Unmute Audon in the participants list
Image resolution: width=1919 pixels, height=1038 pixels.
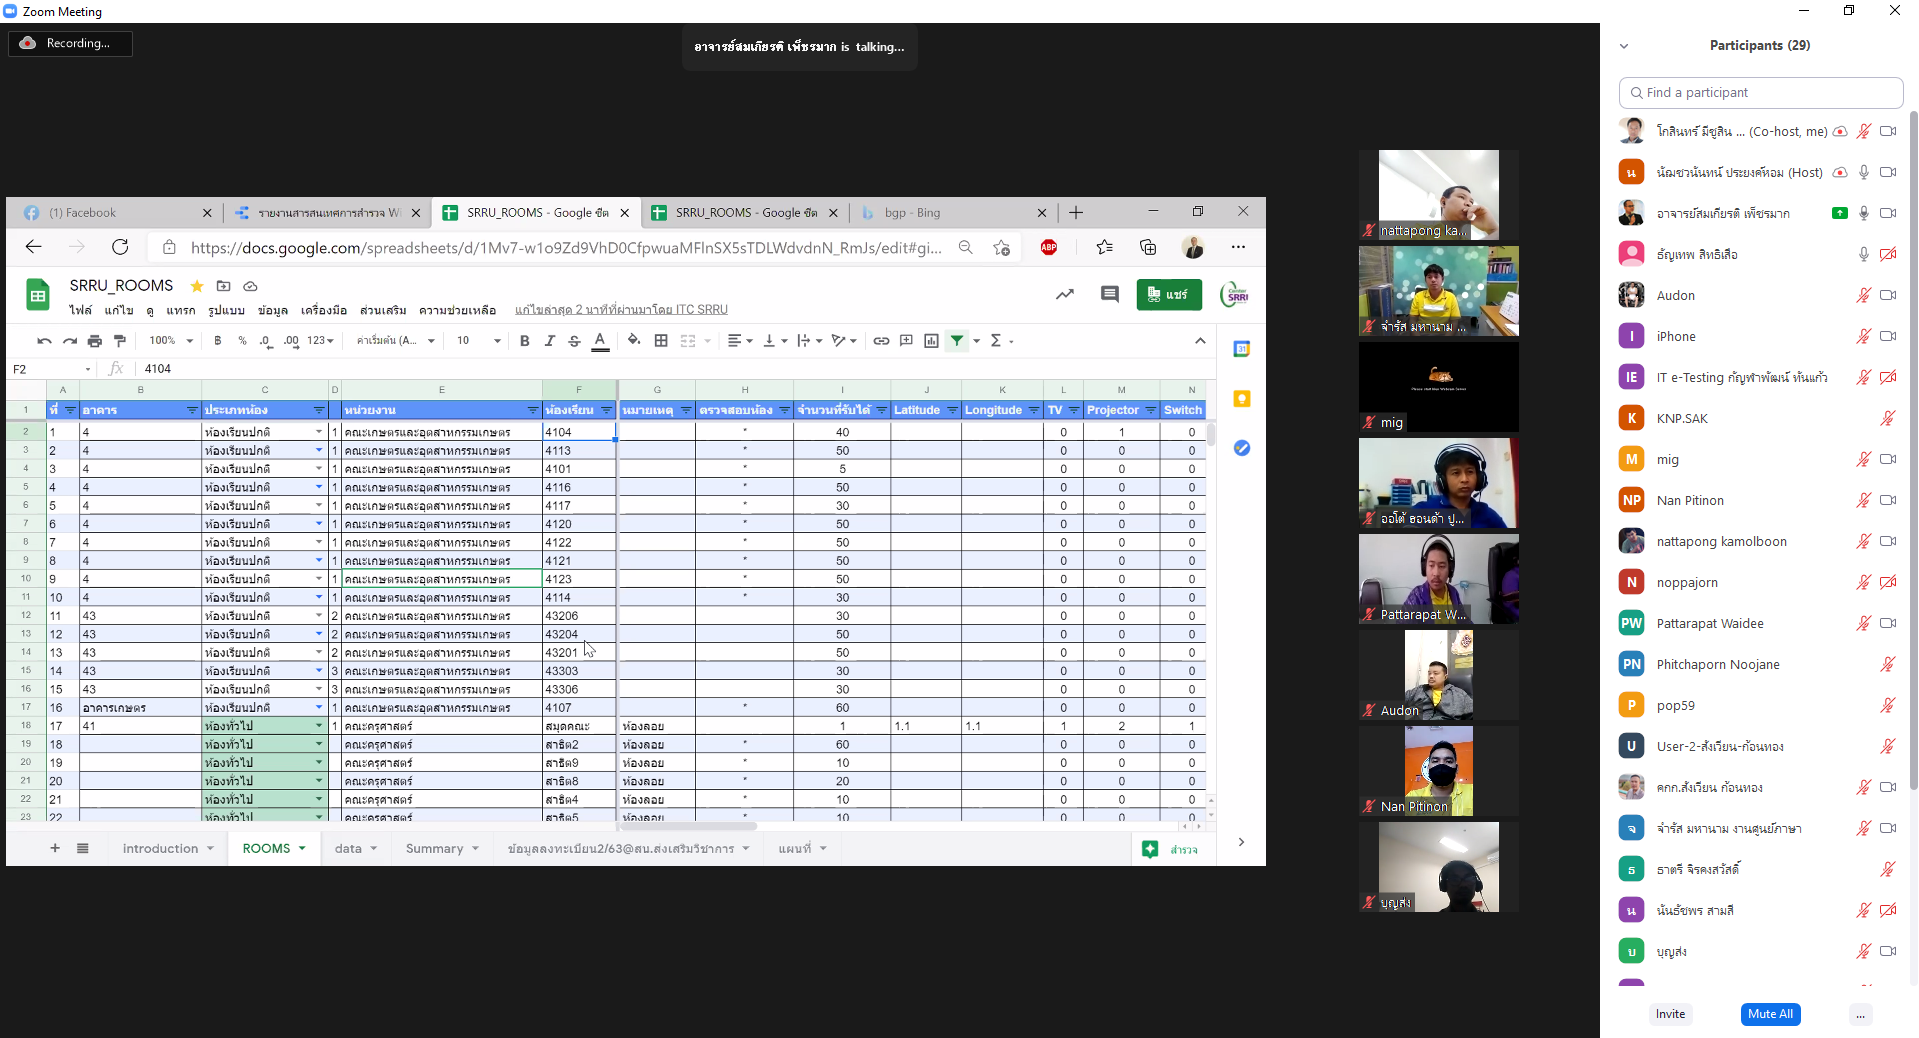tap(1863, 296)
